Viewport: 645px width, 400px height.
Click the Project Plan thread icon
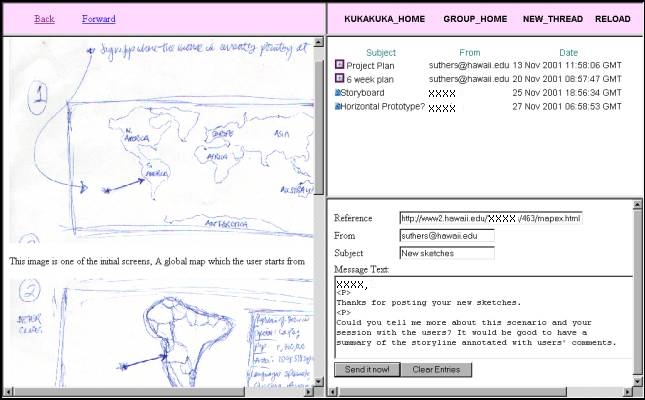340,65
